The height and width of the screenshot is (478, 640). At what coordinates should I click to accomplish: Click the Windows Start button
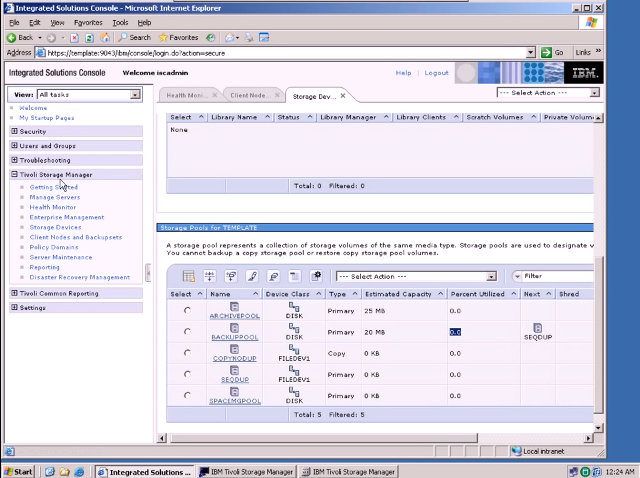point(19,471)
